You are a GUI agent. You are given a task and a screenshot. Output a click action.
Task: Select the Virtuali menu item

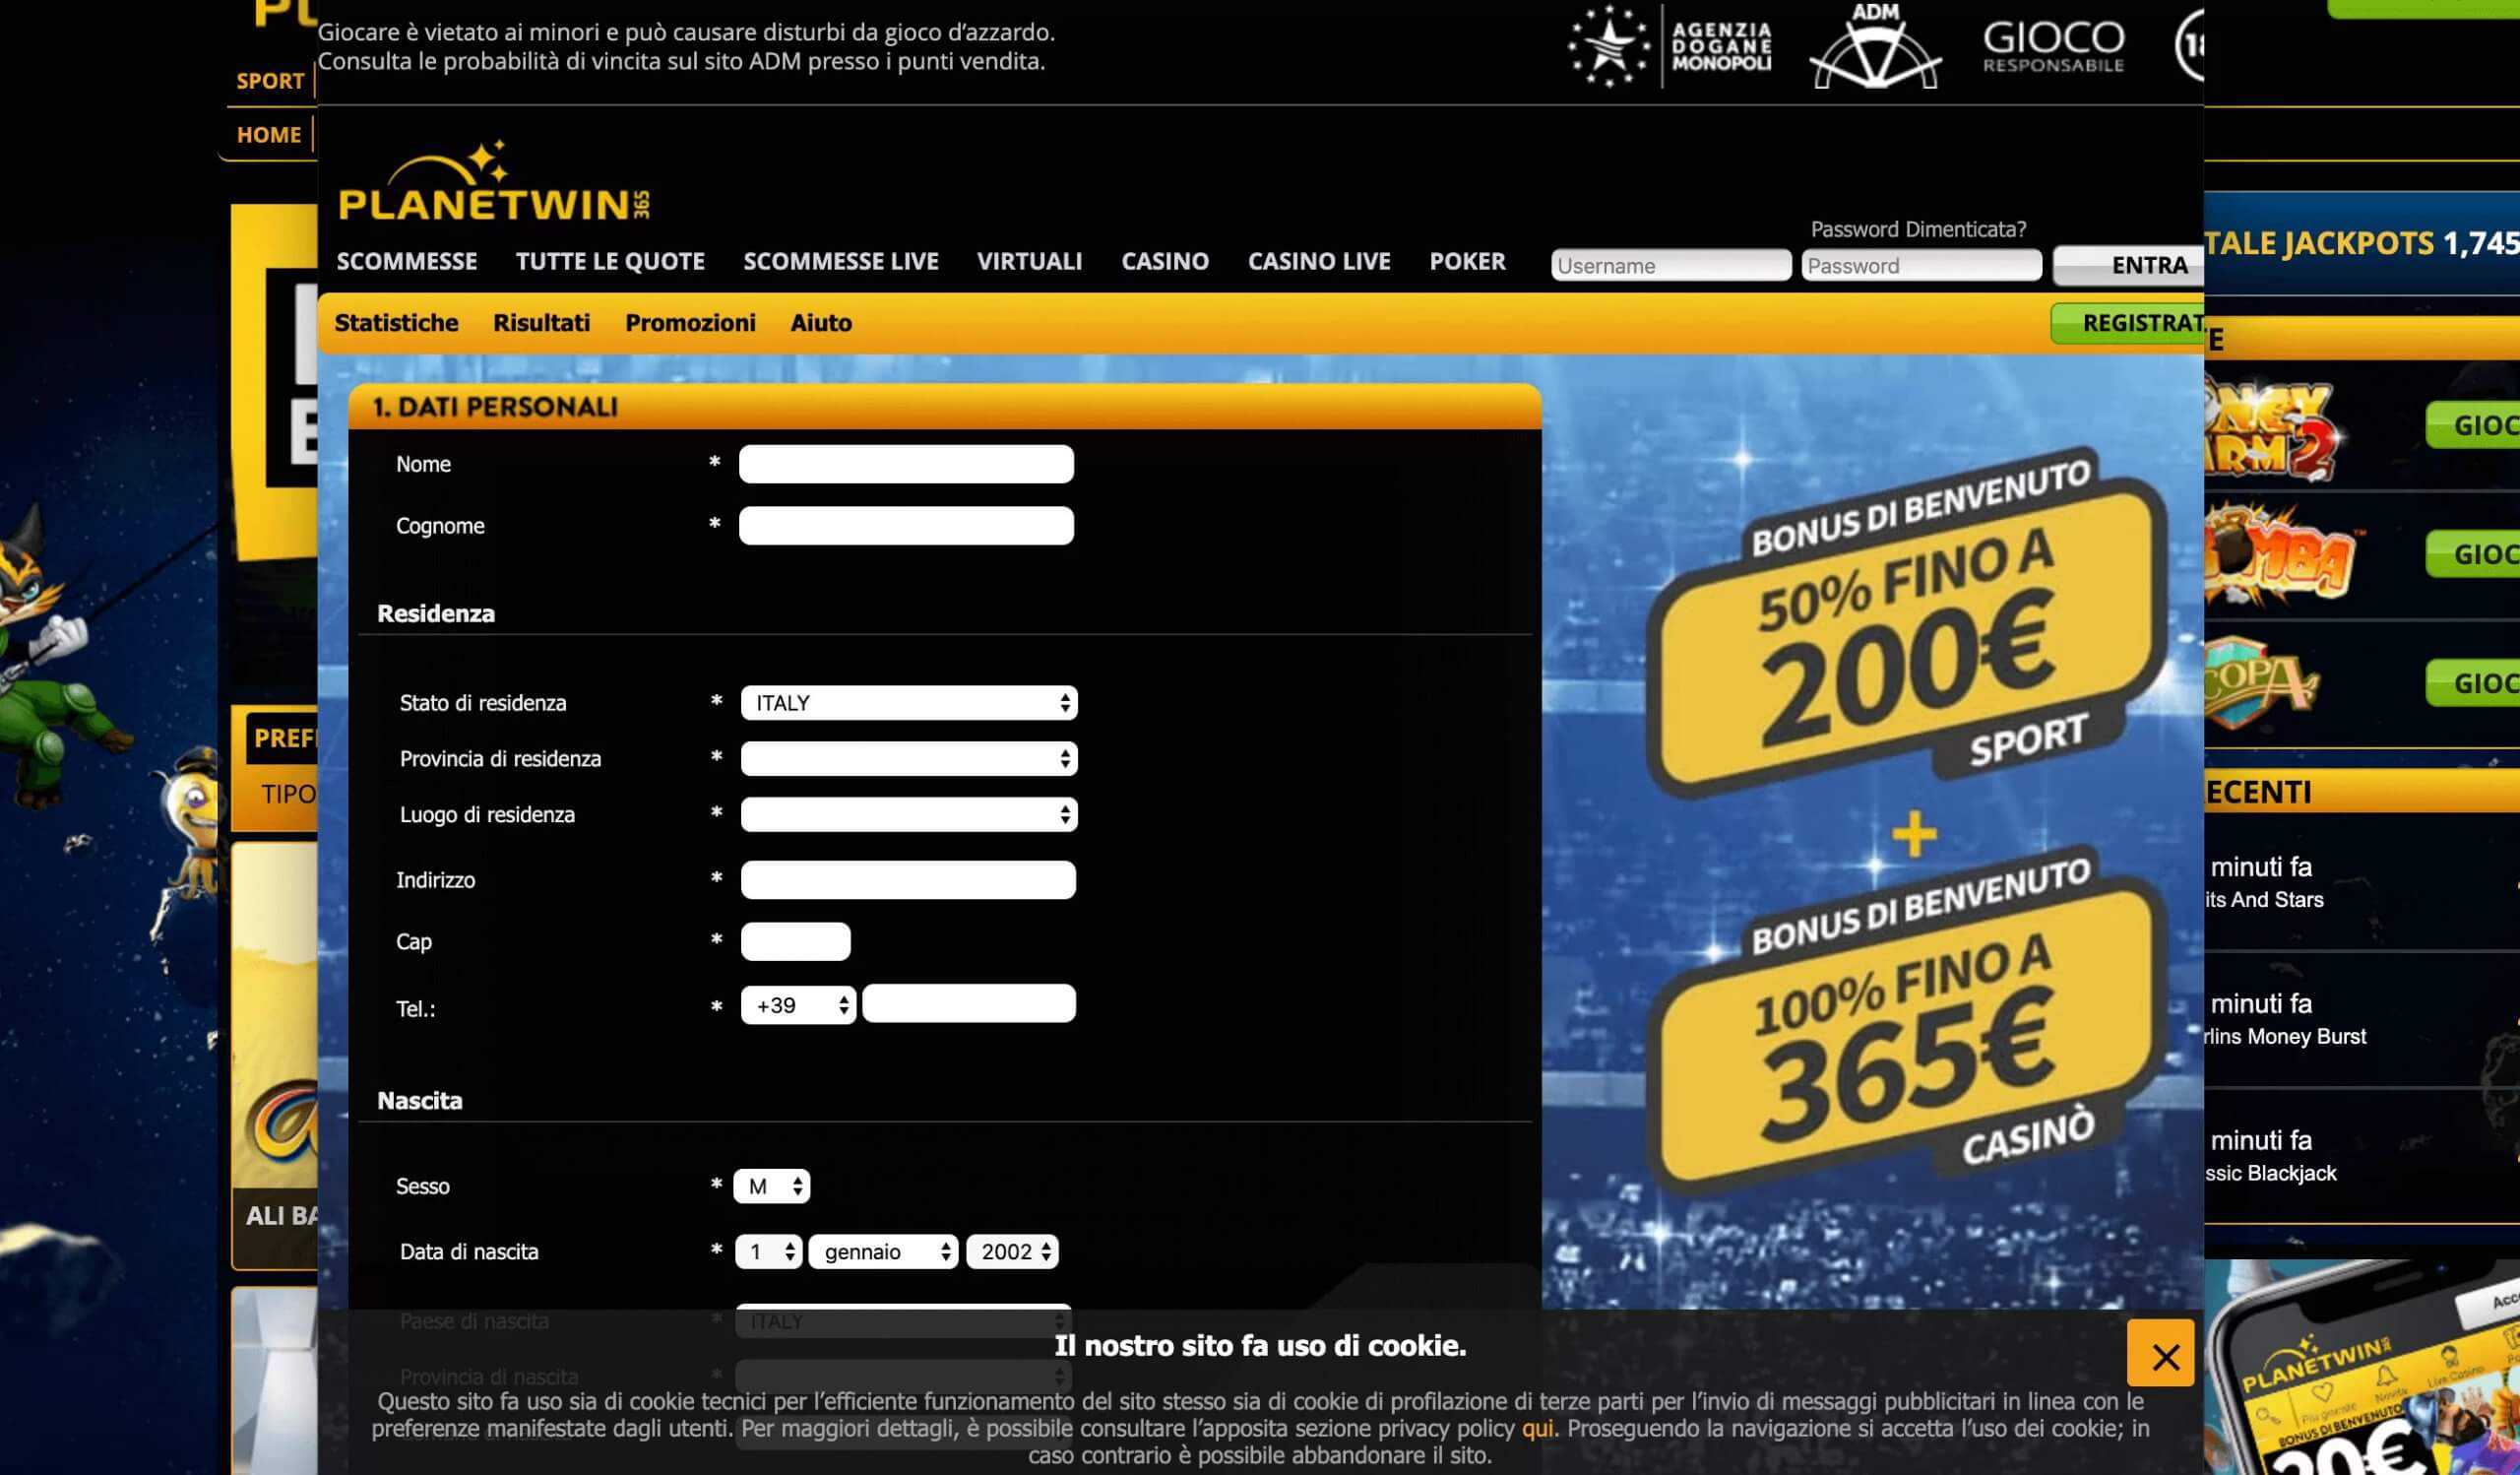[1029, 262]
